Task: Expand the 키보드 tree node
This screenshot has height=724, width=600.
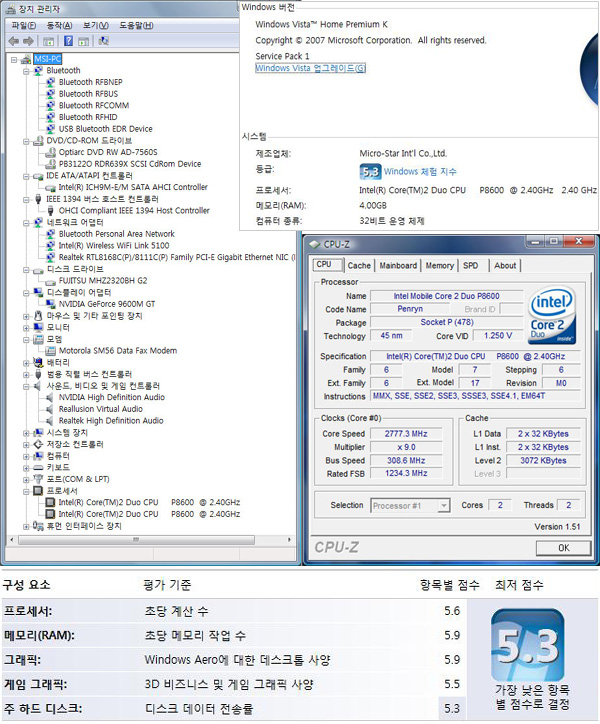Action: (x=26, y=468)
